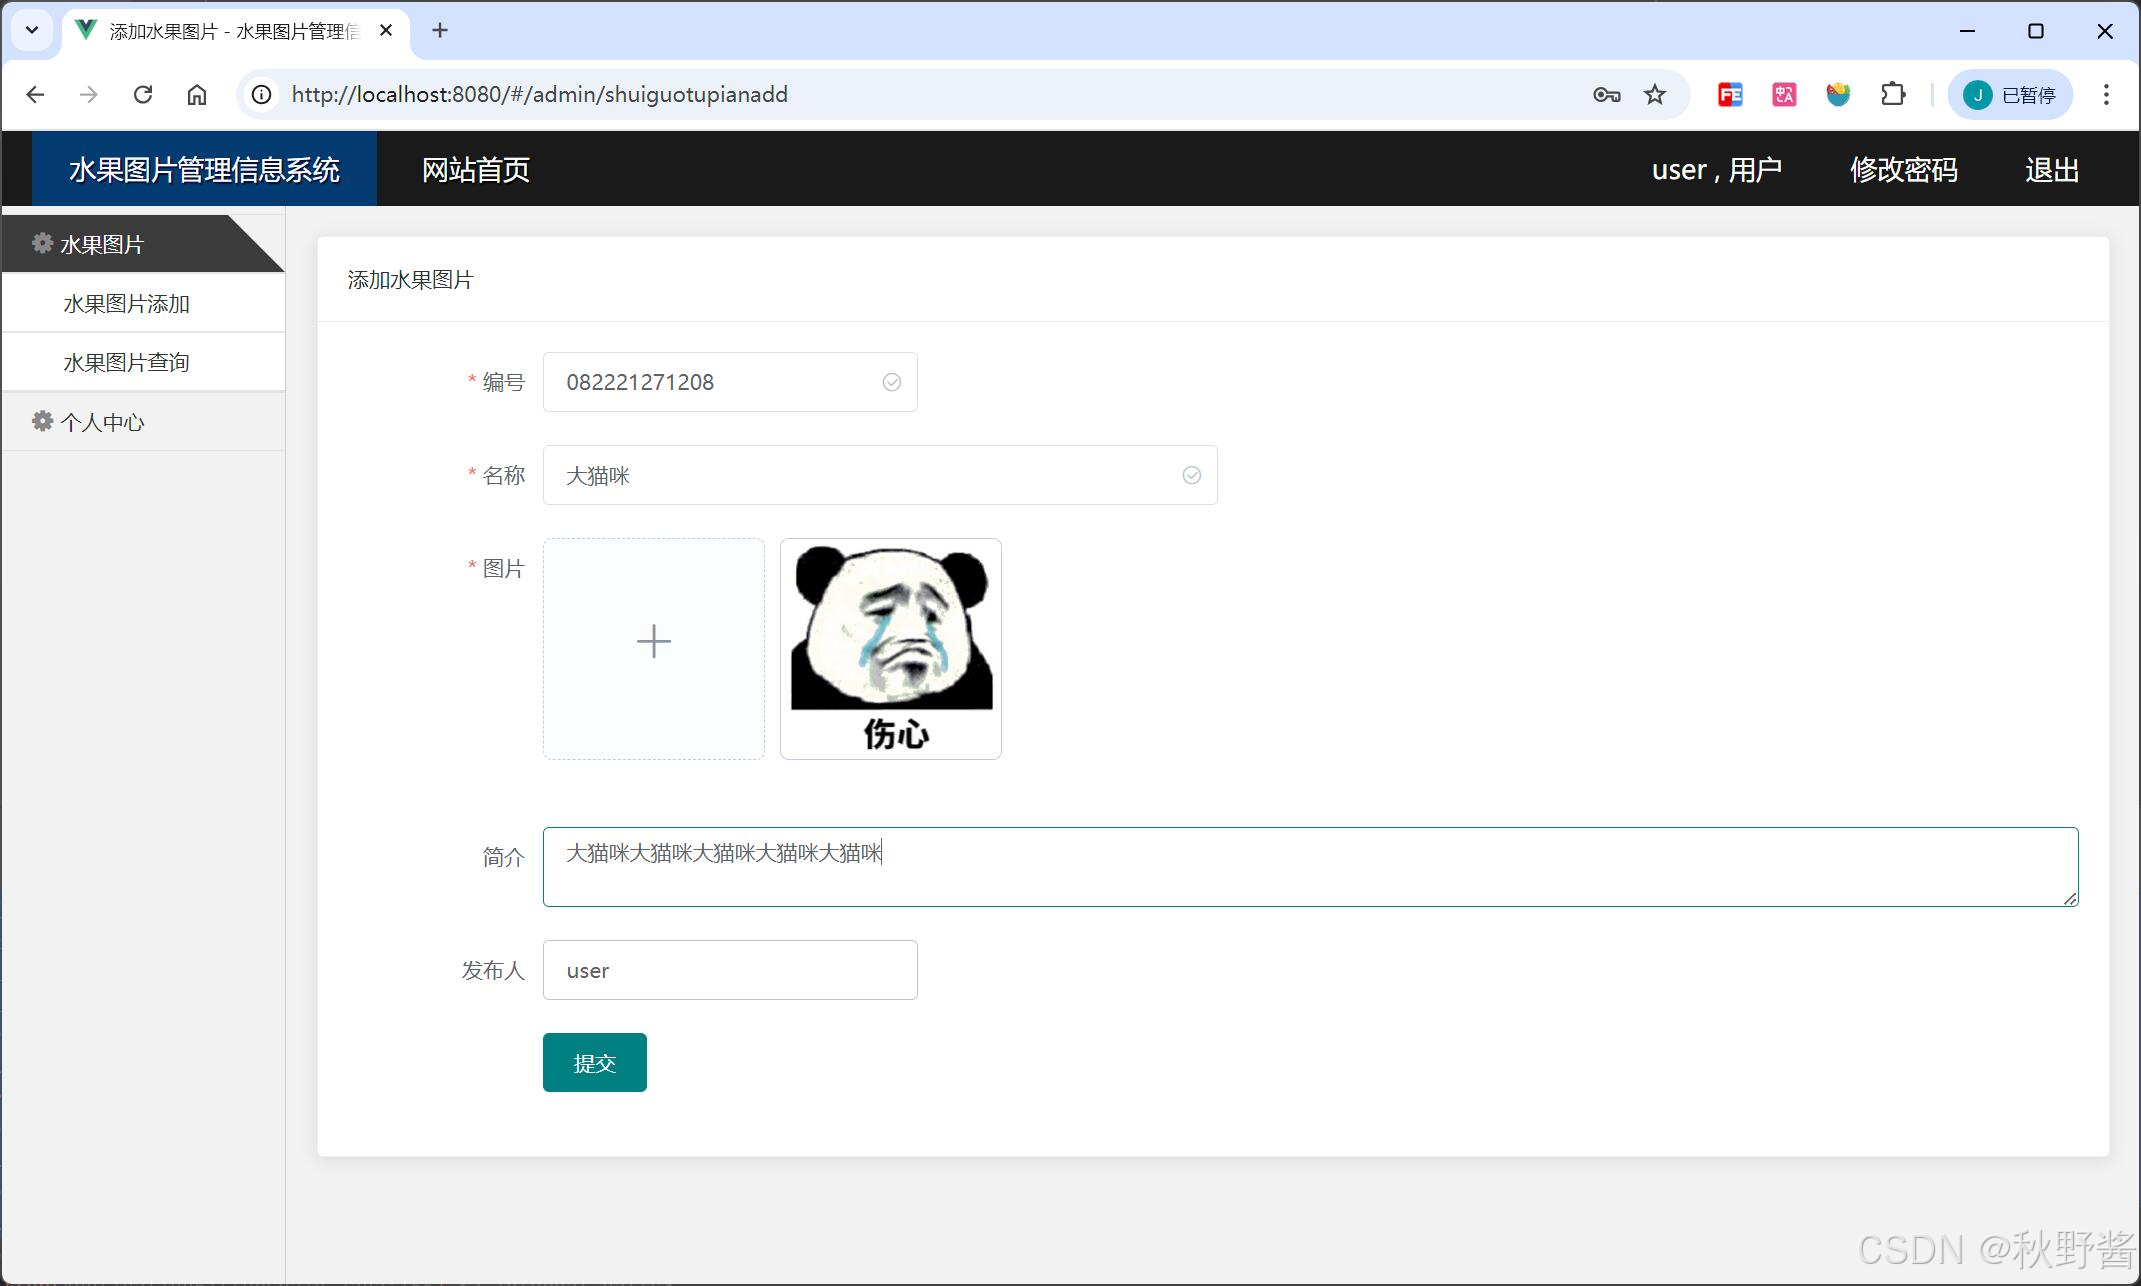Select 水果图片查询 in sidebar
2141x1286 pixels.
pos(126,363)
